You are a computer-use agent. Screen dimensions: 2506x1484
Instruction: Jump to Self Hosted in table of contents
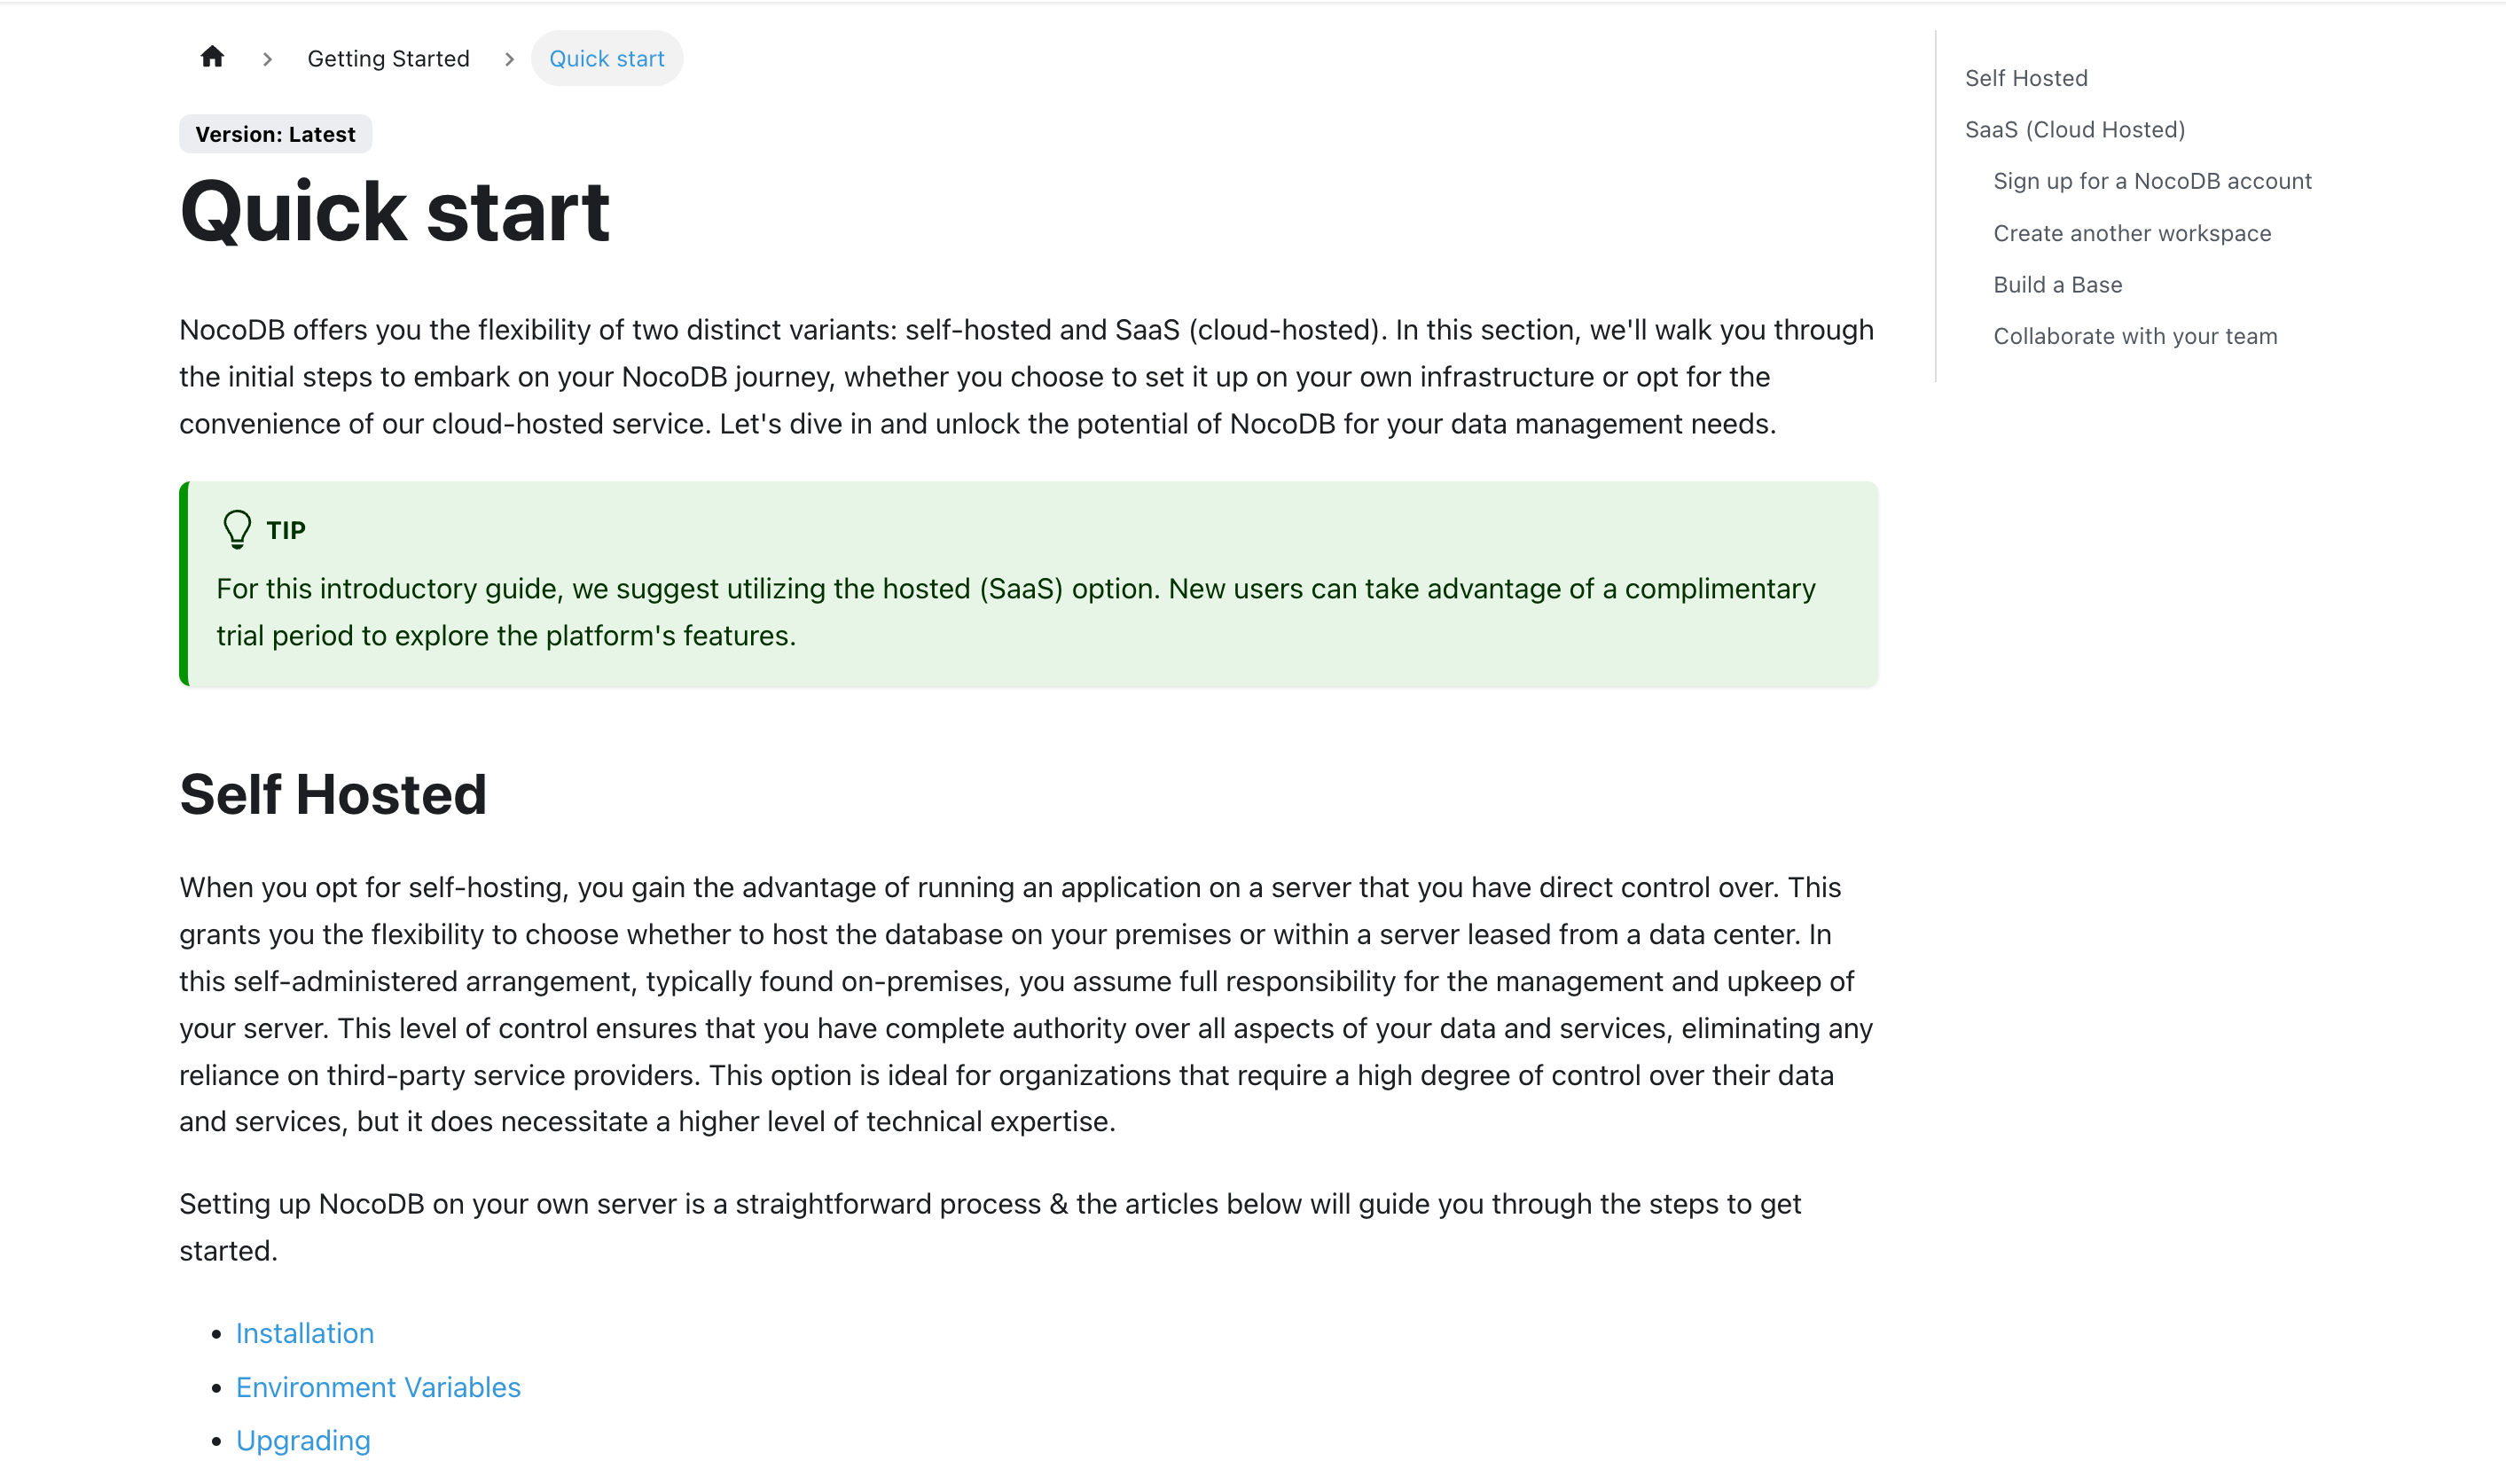(2025, 78)
